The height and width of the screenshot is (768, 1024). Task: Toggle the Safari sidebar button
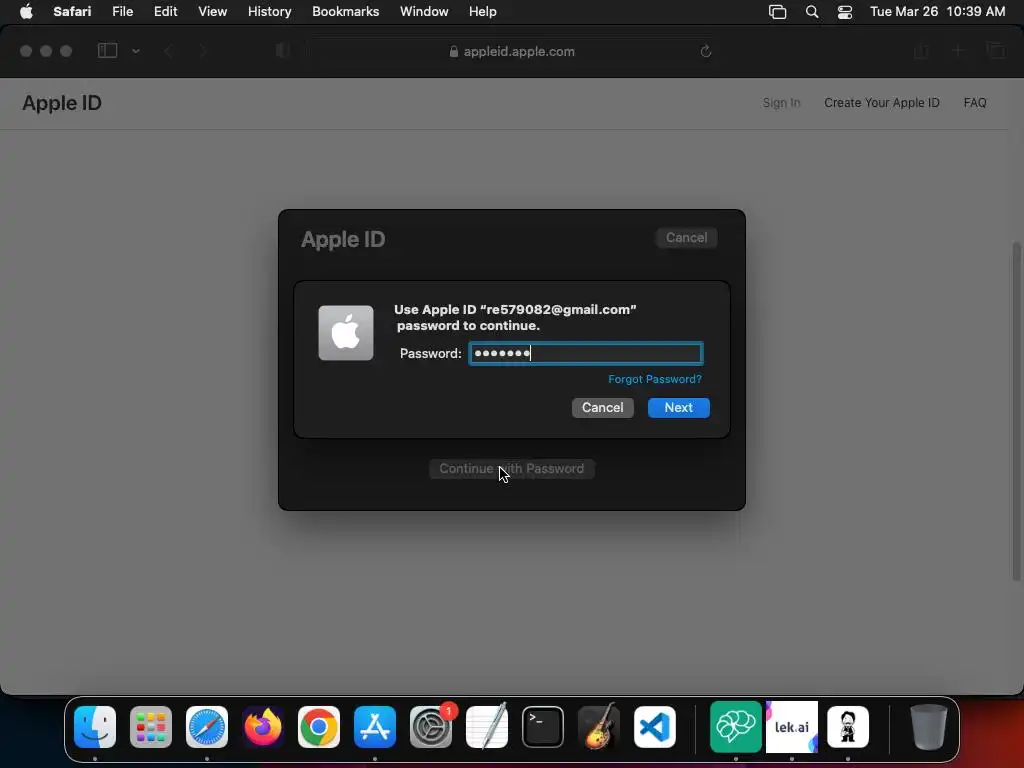coord(107,51)
